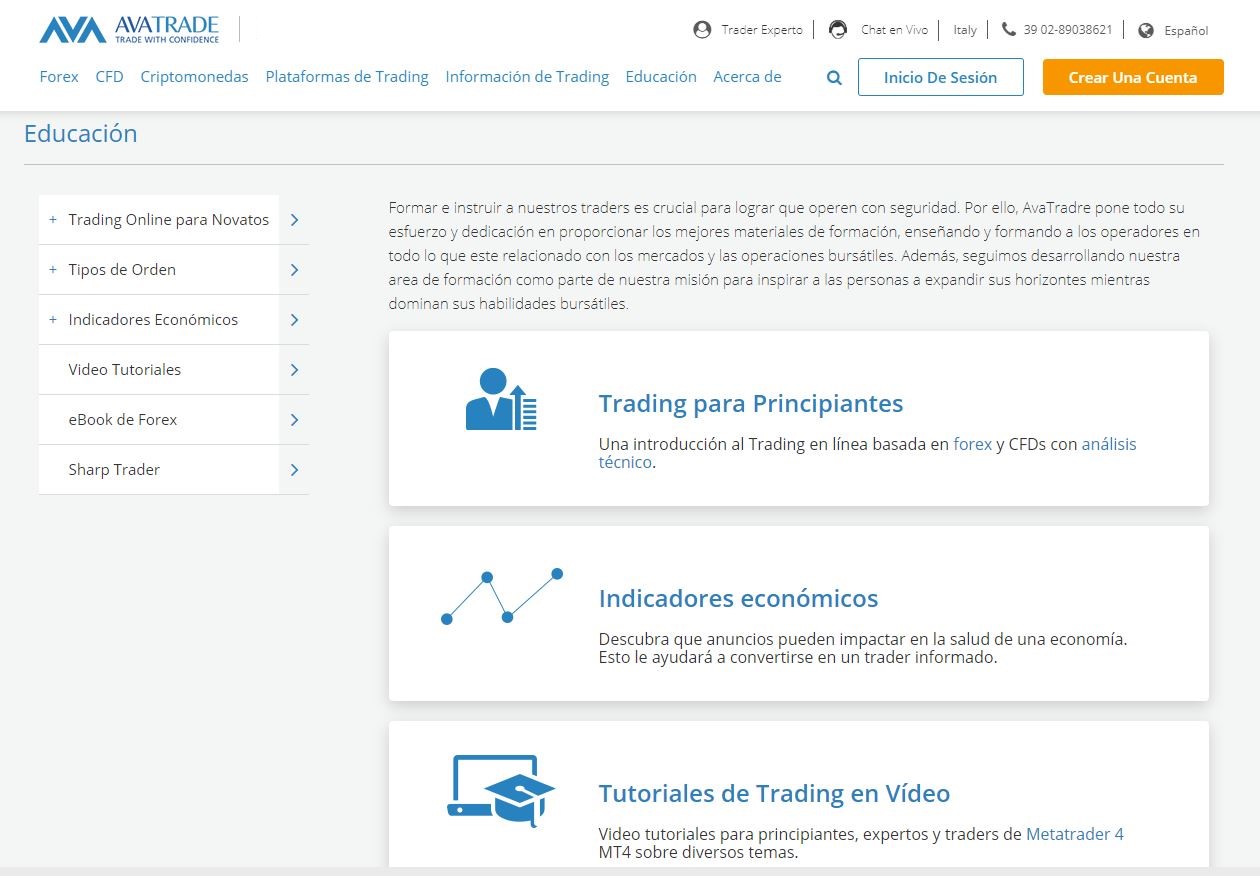Click Tutoriales de Trading en Vídeo heading

pyautogui.click(x=774, y=794)
